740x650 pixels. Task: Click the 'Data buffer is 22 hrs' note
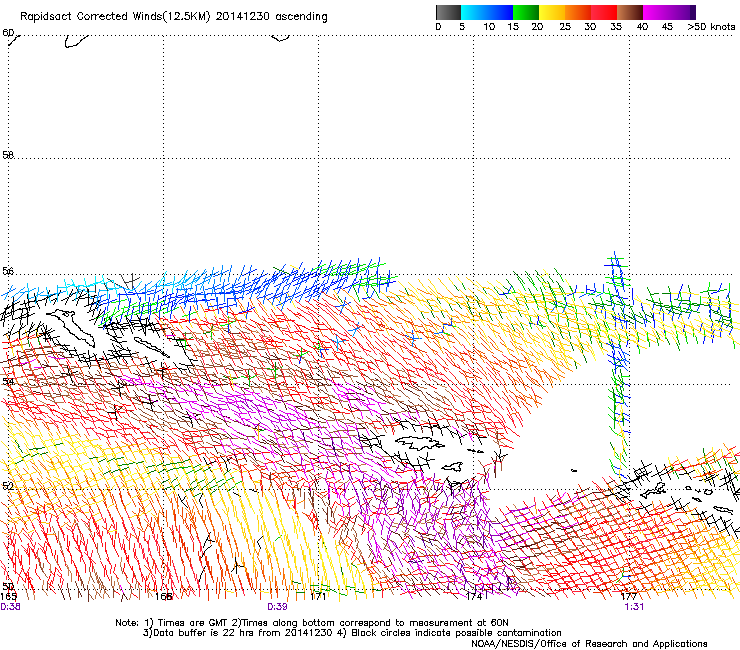coord(238,633)
